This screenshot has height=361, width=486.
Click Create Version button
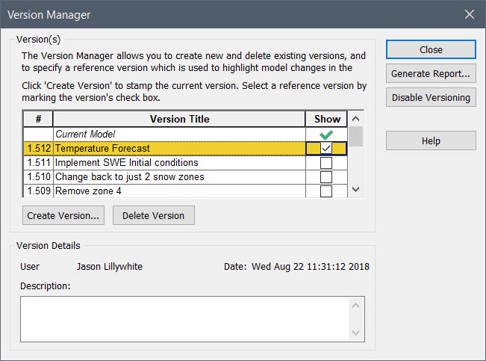tap(63, 215)
